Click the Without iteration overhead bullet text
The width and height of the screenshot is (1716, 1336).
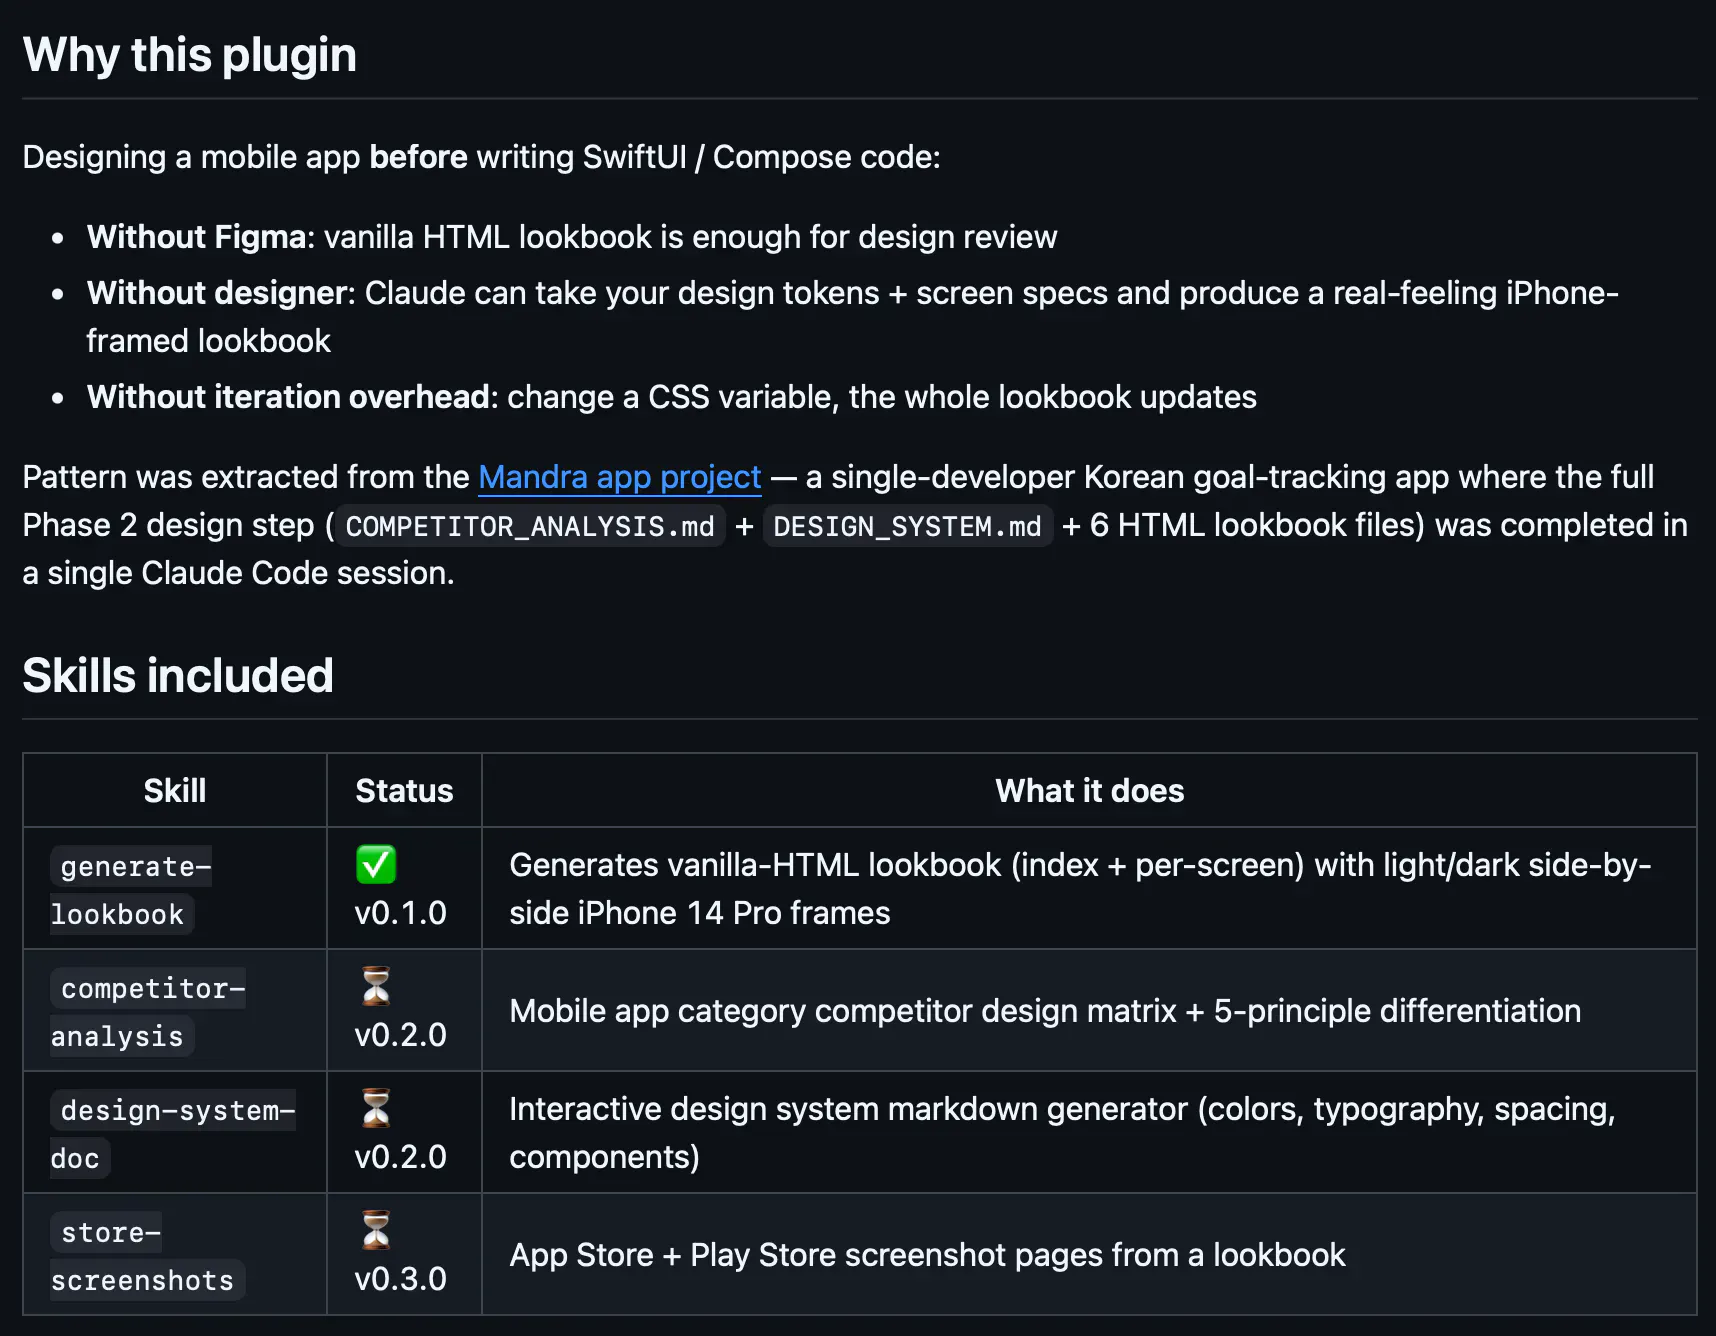coord(672,397)
